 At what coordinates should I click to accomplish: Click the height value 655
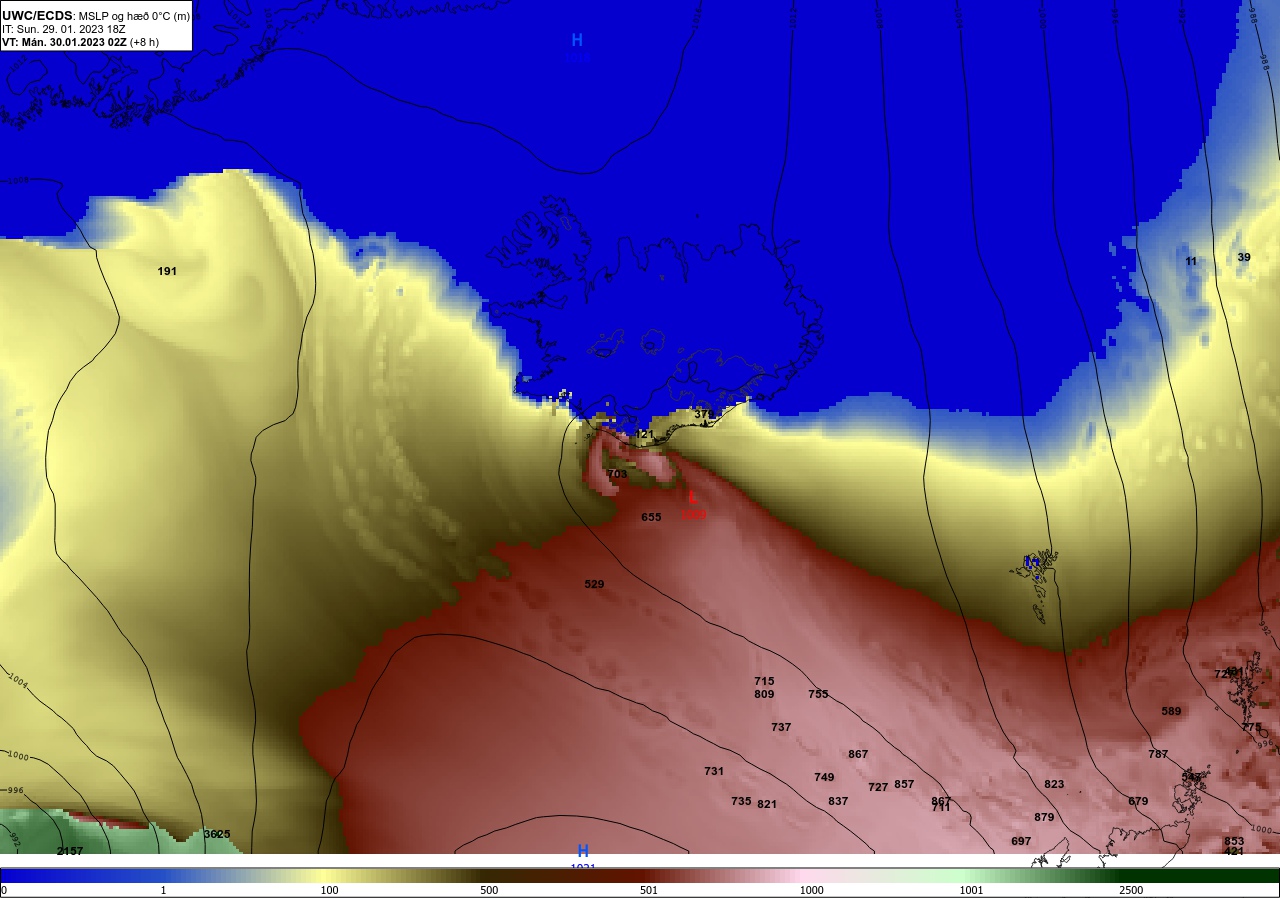click(x=651, y=517)
